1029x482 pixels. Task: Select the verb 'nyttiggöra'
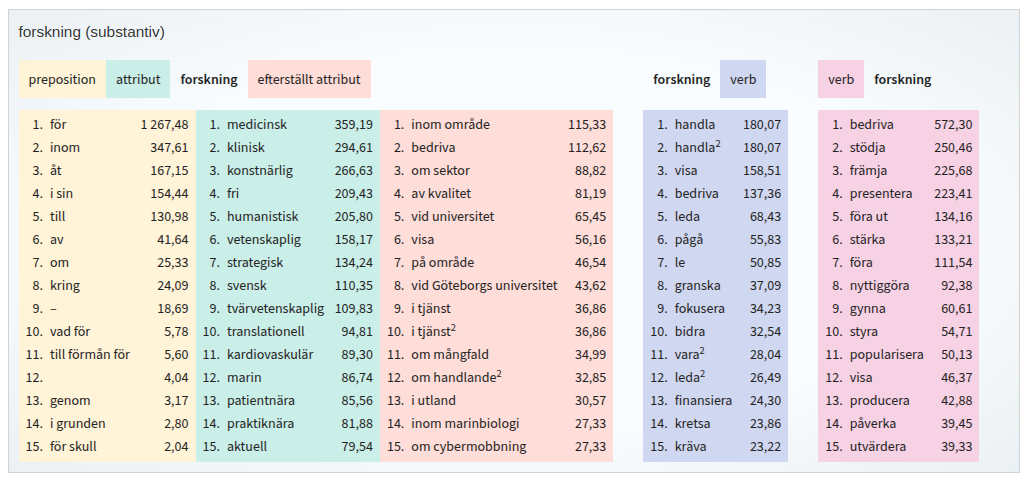pos(879,286)
